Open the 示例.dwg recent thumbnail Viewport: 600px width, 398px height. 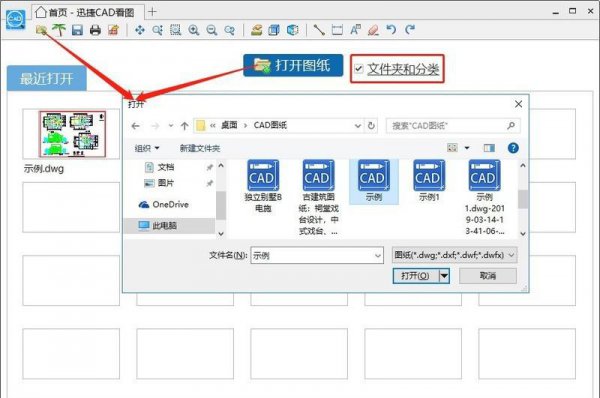coord(71,134)
